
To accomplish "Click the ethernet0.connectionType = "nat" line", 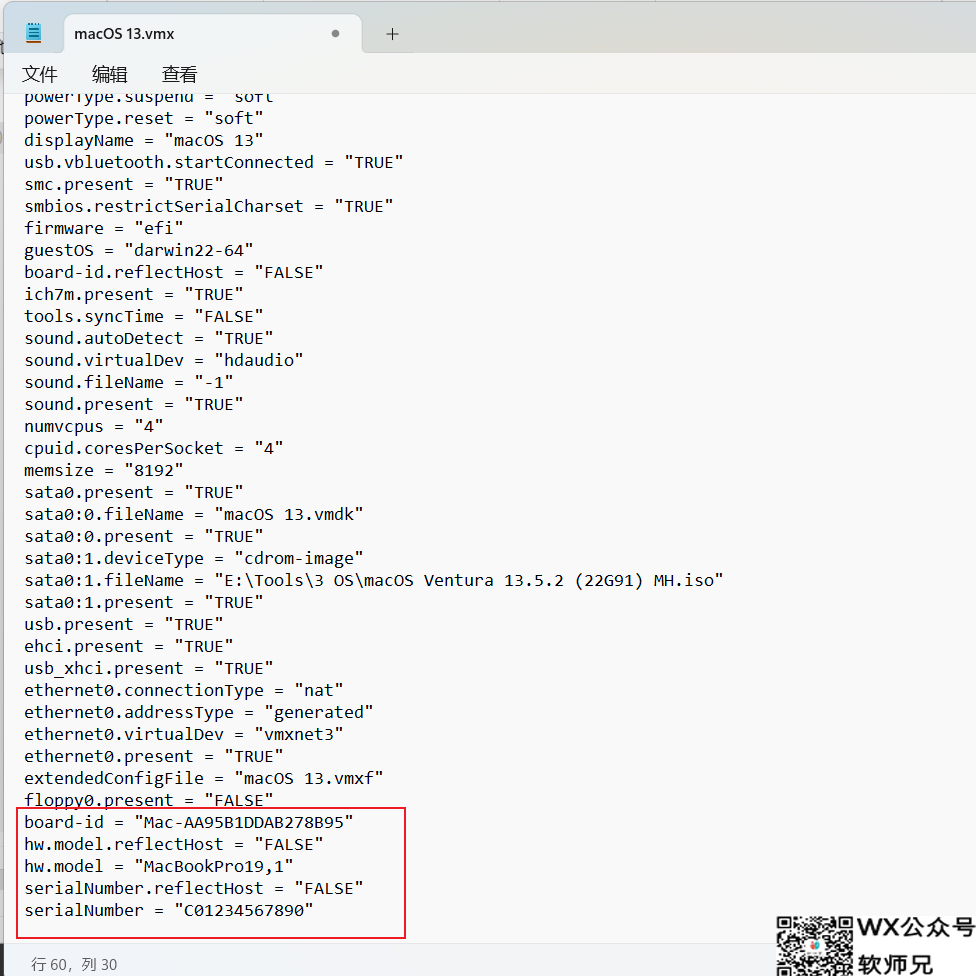I will 184,690.
